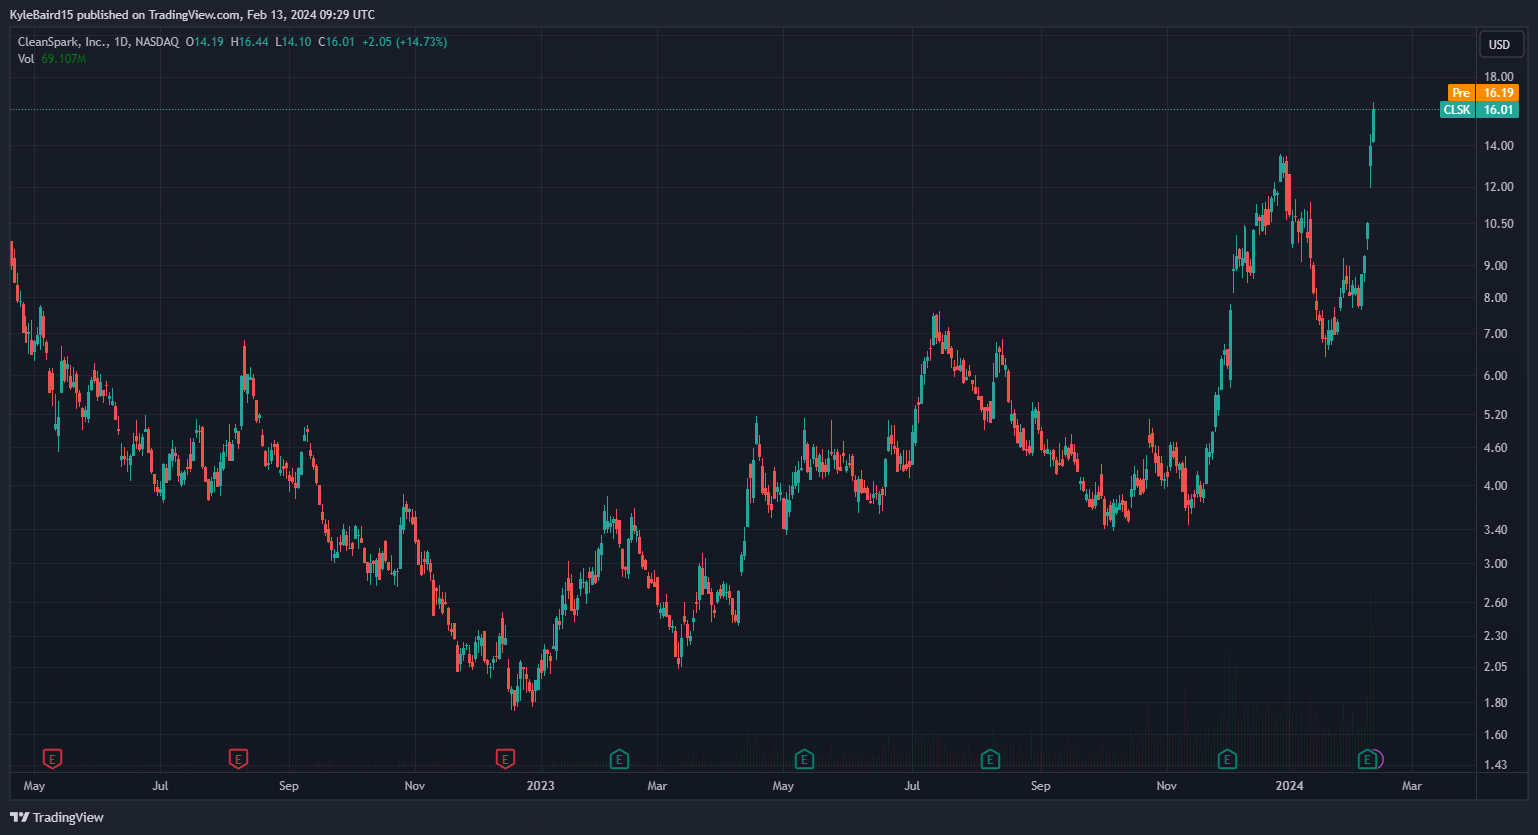Click the 2023 label on time axis
Image resolution: width=1538 pixels, height=835 pixels.
click(x=540, y=786)
